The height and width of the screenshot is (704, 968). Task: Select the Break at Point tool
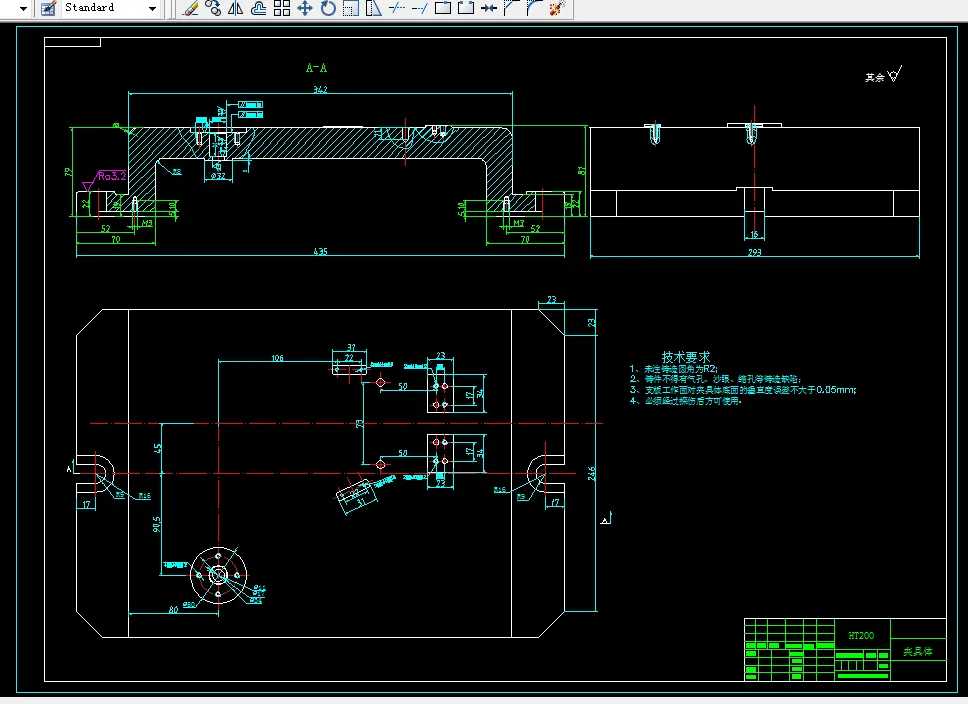pyautogui.click(x=443, y=8)
